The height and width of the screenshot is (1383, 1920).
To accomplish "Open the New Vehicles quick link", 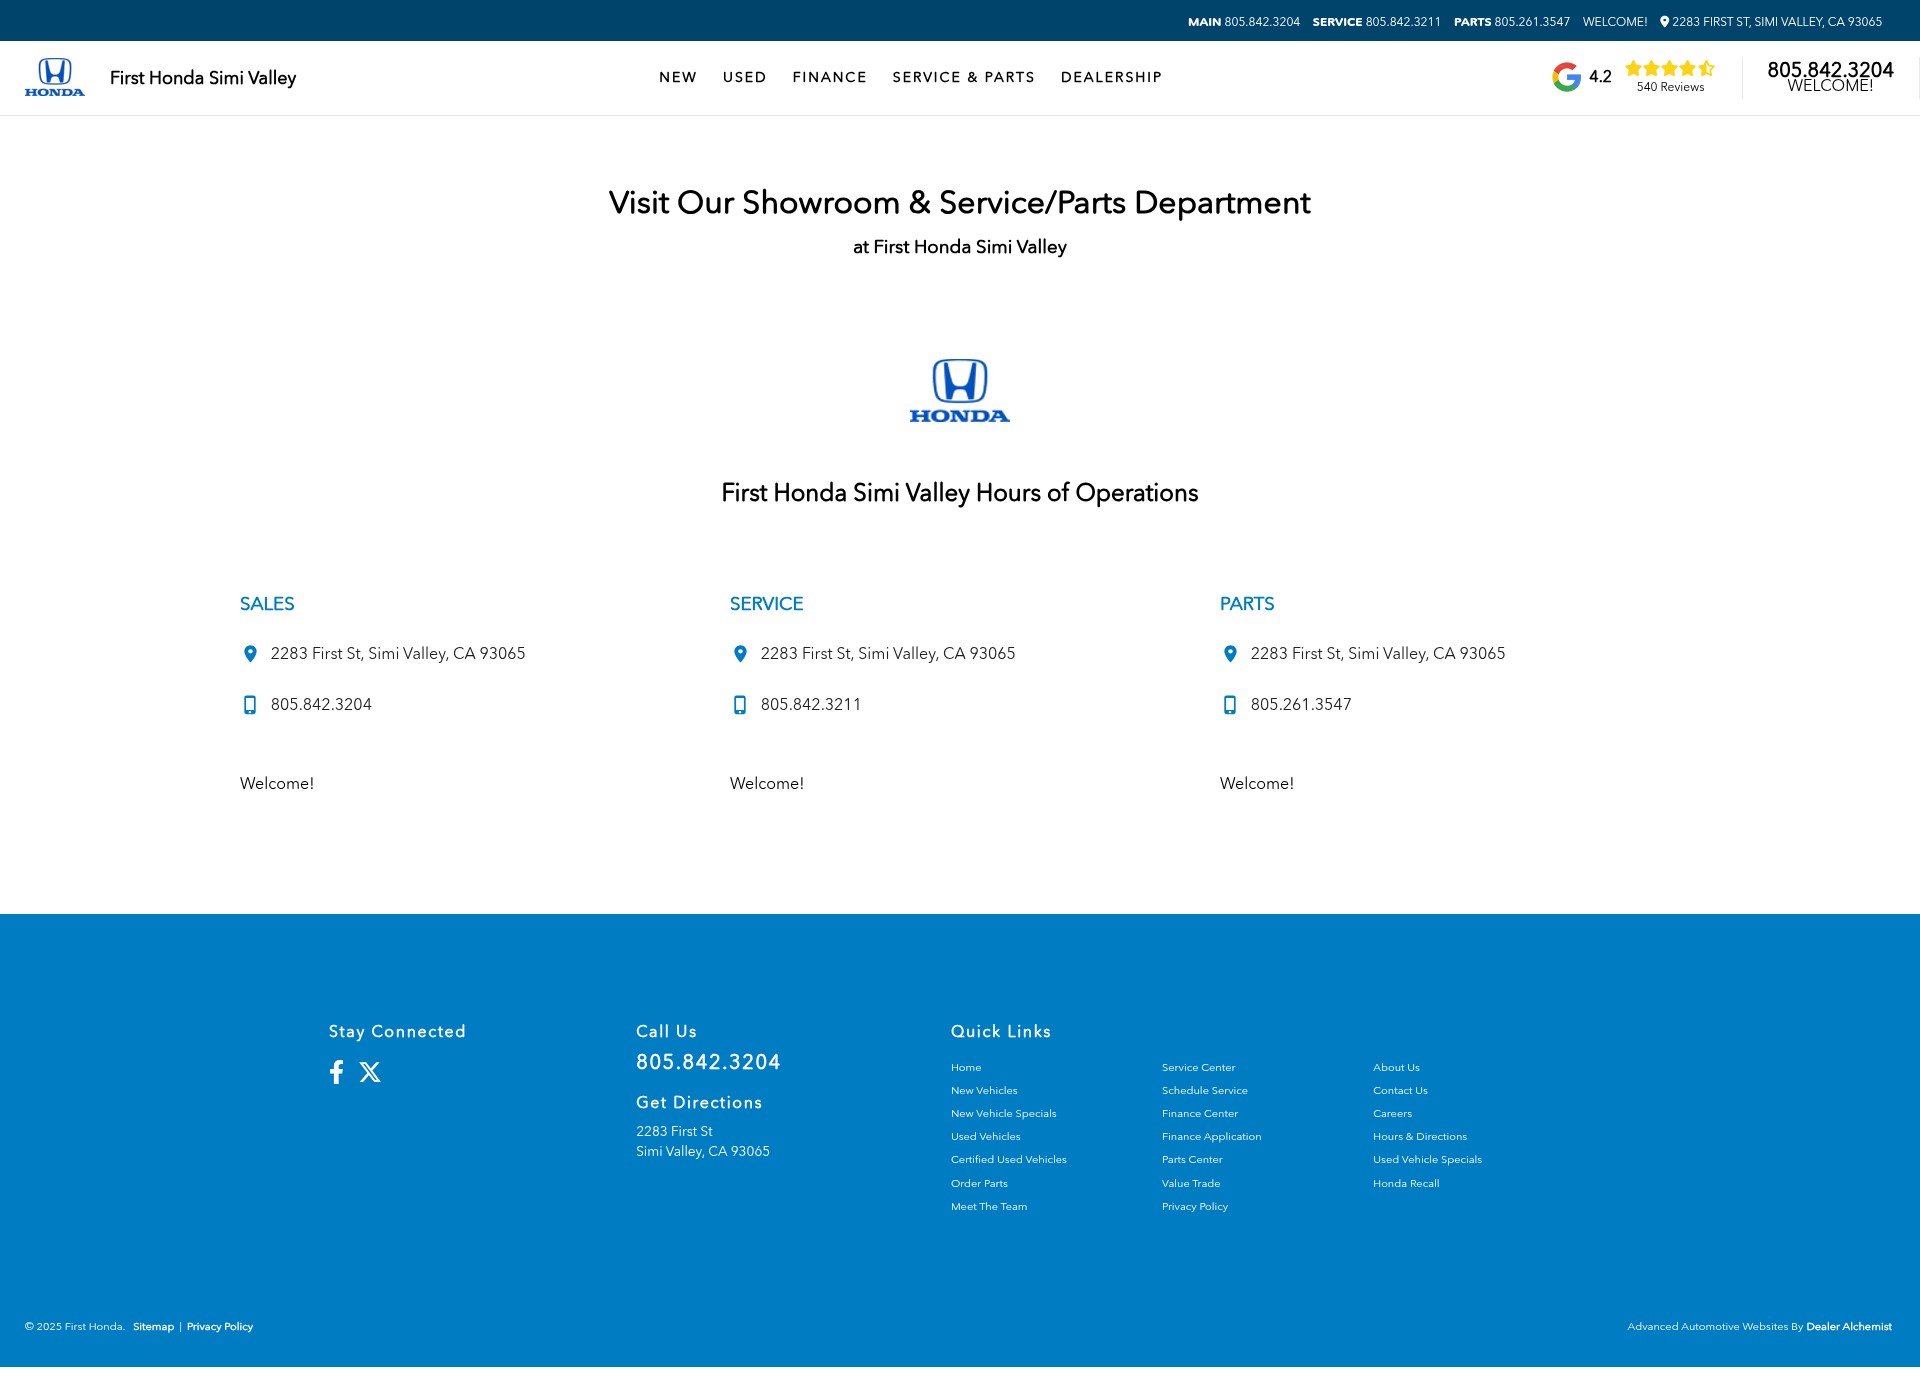I will pos(984,1091).
